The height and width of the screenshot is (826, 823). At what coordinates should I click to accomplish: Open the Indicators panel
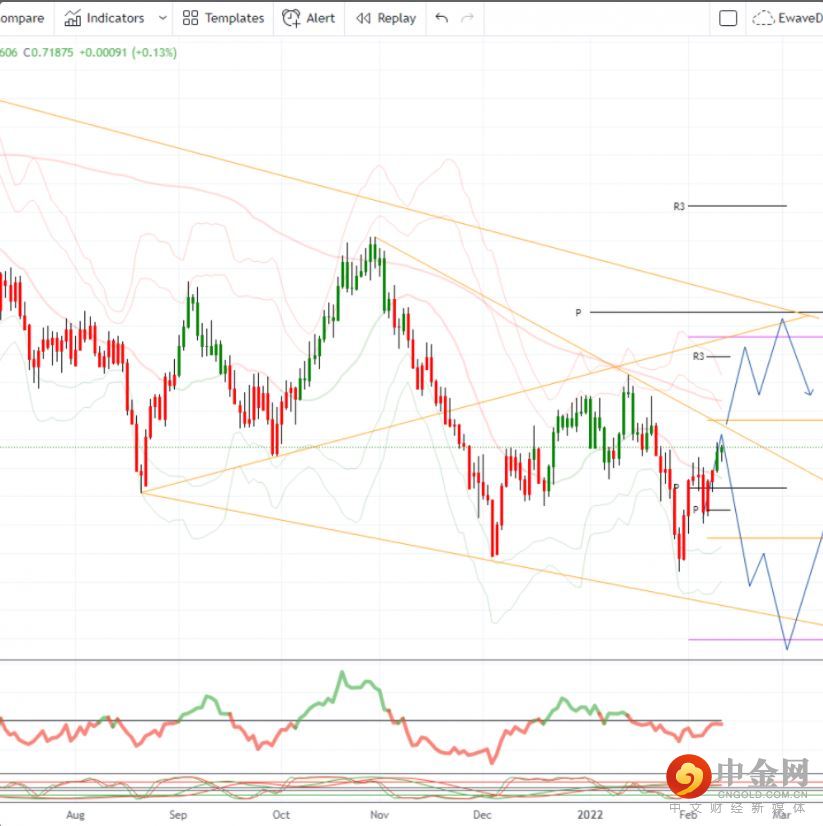(104, 18)
